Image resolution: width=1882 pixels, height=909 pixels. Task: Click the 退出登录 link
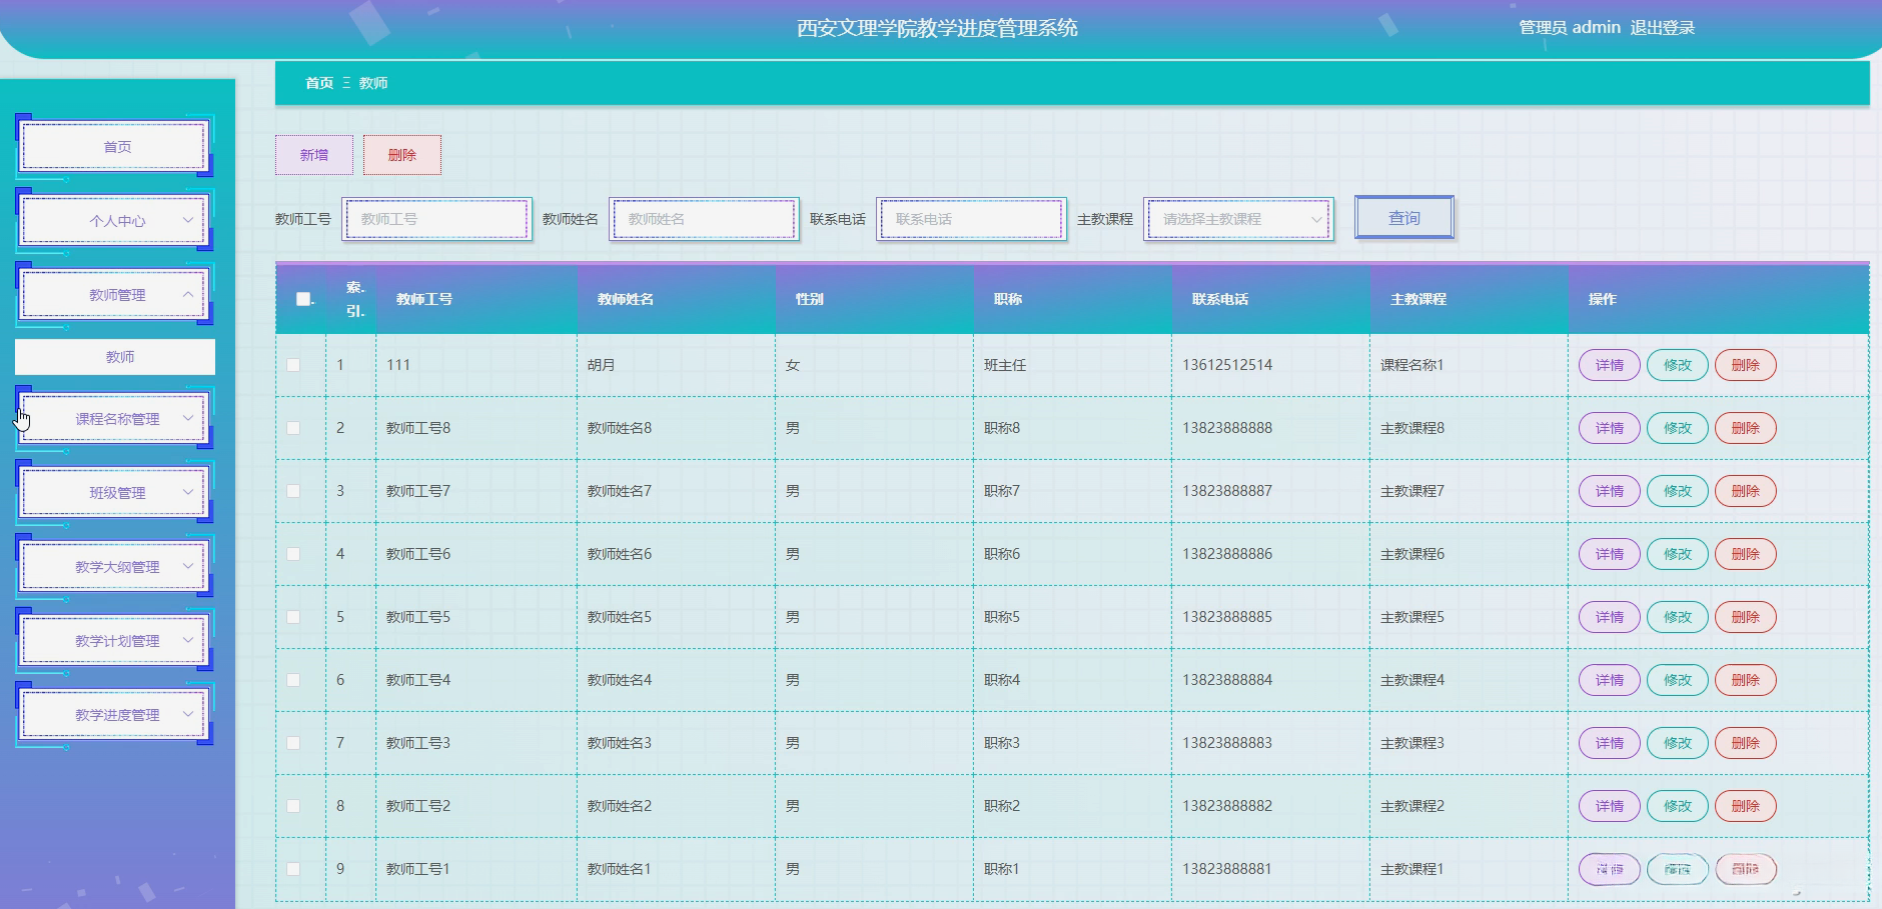pyautogui.click(x=1662, y=28)
